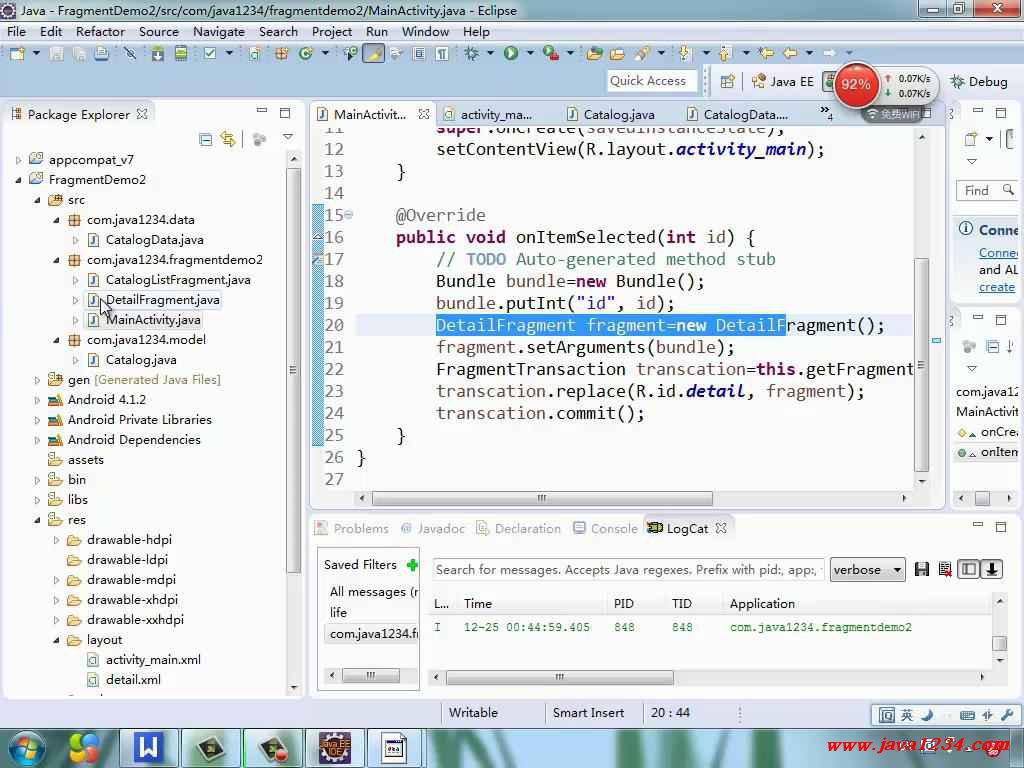Expand CatalogData.java tree node
This screenshot has width=1024, height=768.
75,240
